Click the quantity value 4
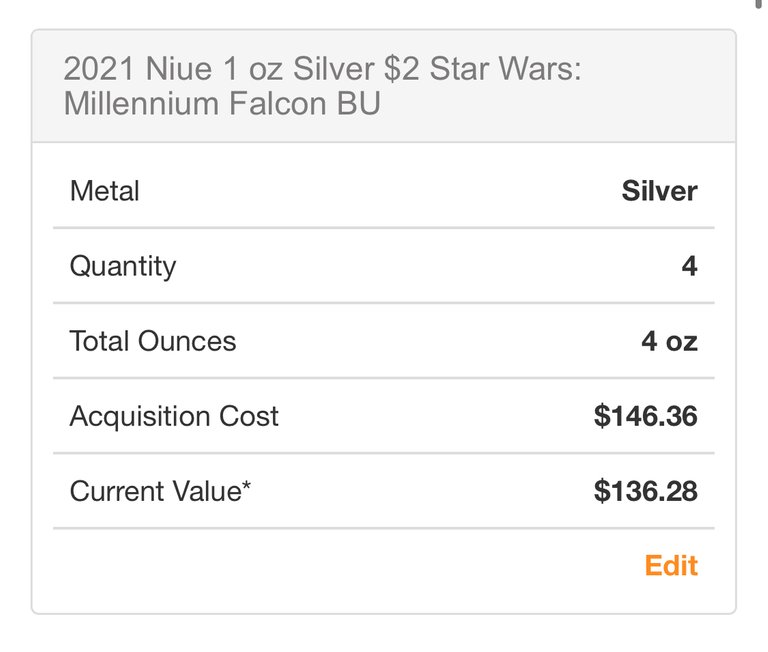768x652 pixels. click(x=689, y=266)
